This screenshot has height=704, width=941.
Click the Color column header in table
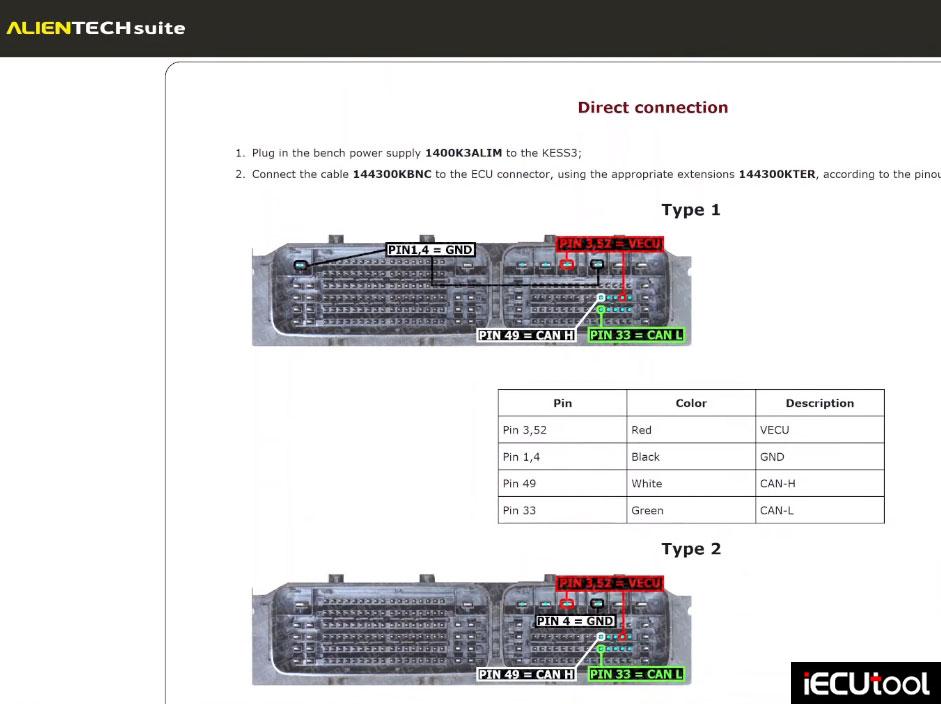click(x=691, y=403)
